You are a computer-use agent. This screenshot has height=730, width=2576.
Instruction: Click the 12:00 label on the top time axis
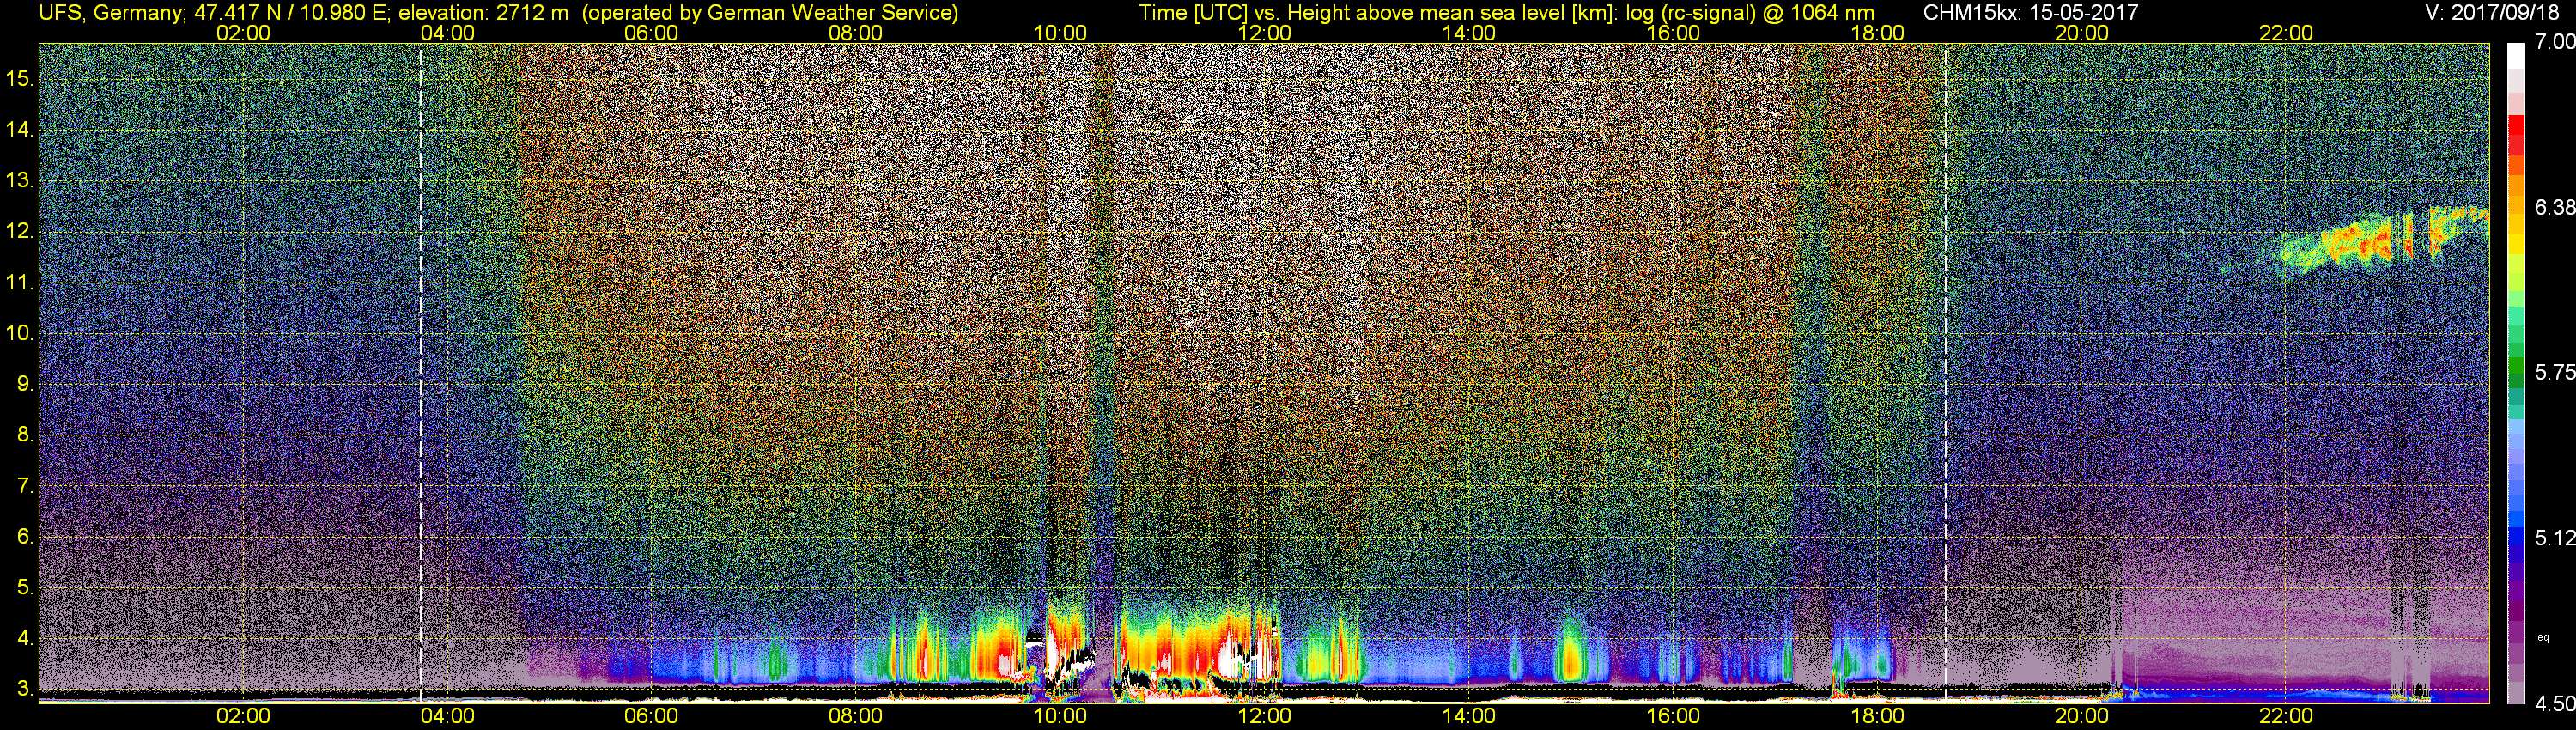point(1264,33)
